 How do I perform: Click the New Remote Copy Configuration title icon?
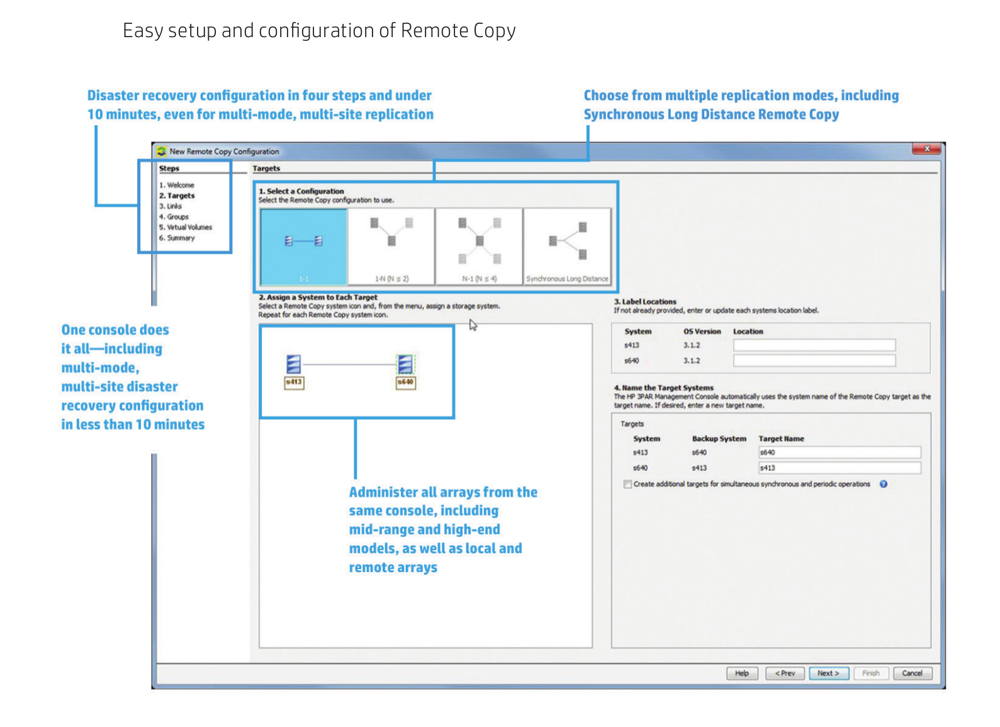pyautogui.click(x=161, y=151)
